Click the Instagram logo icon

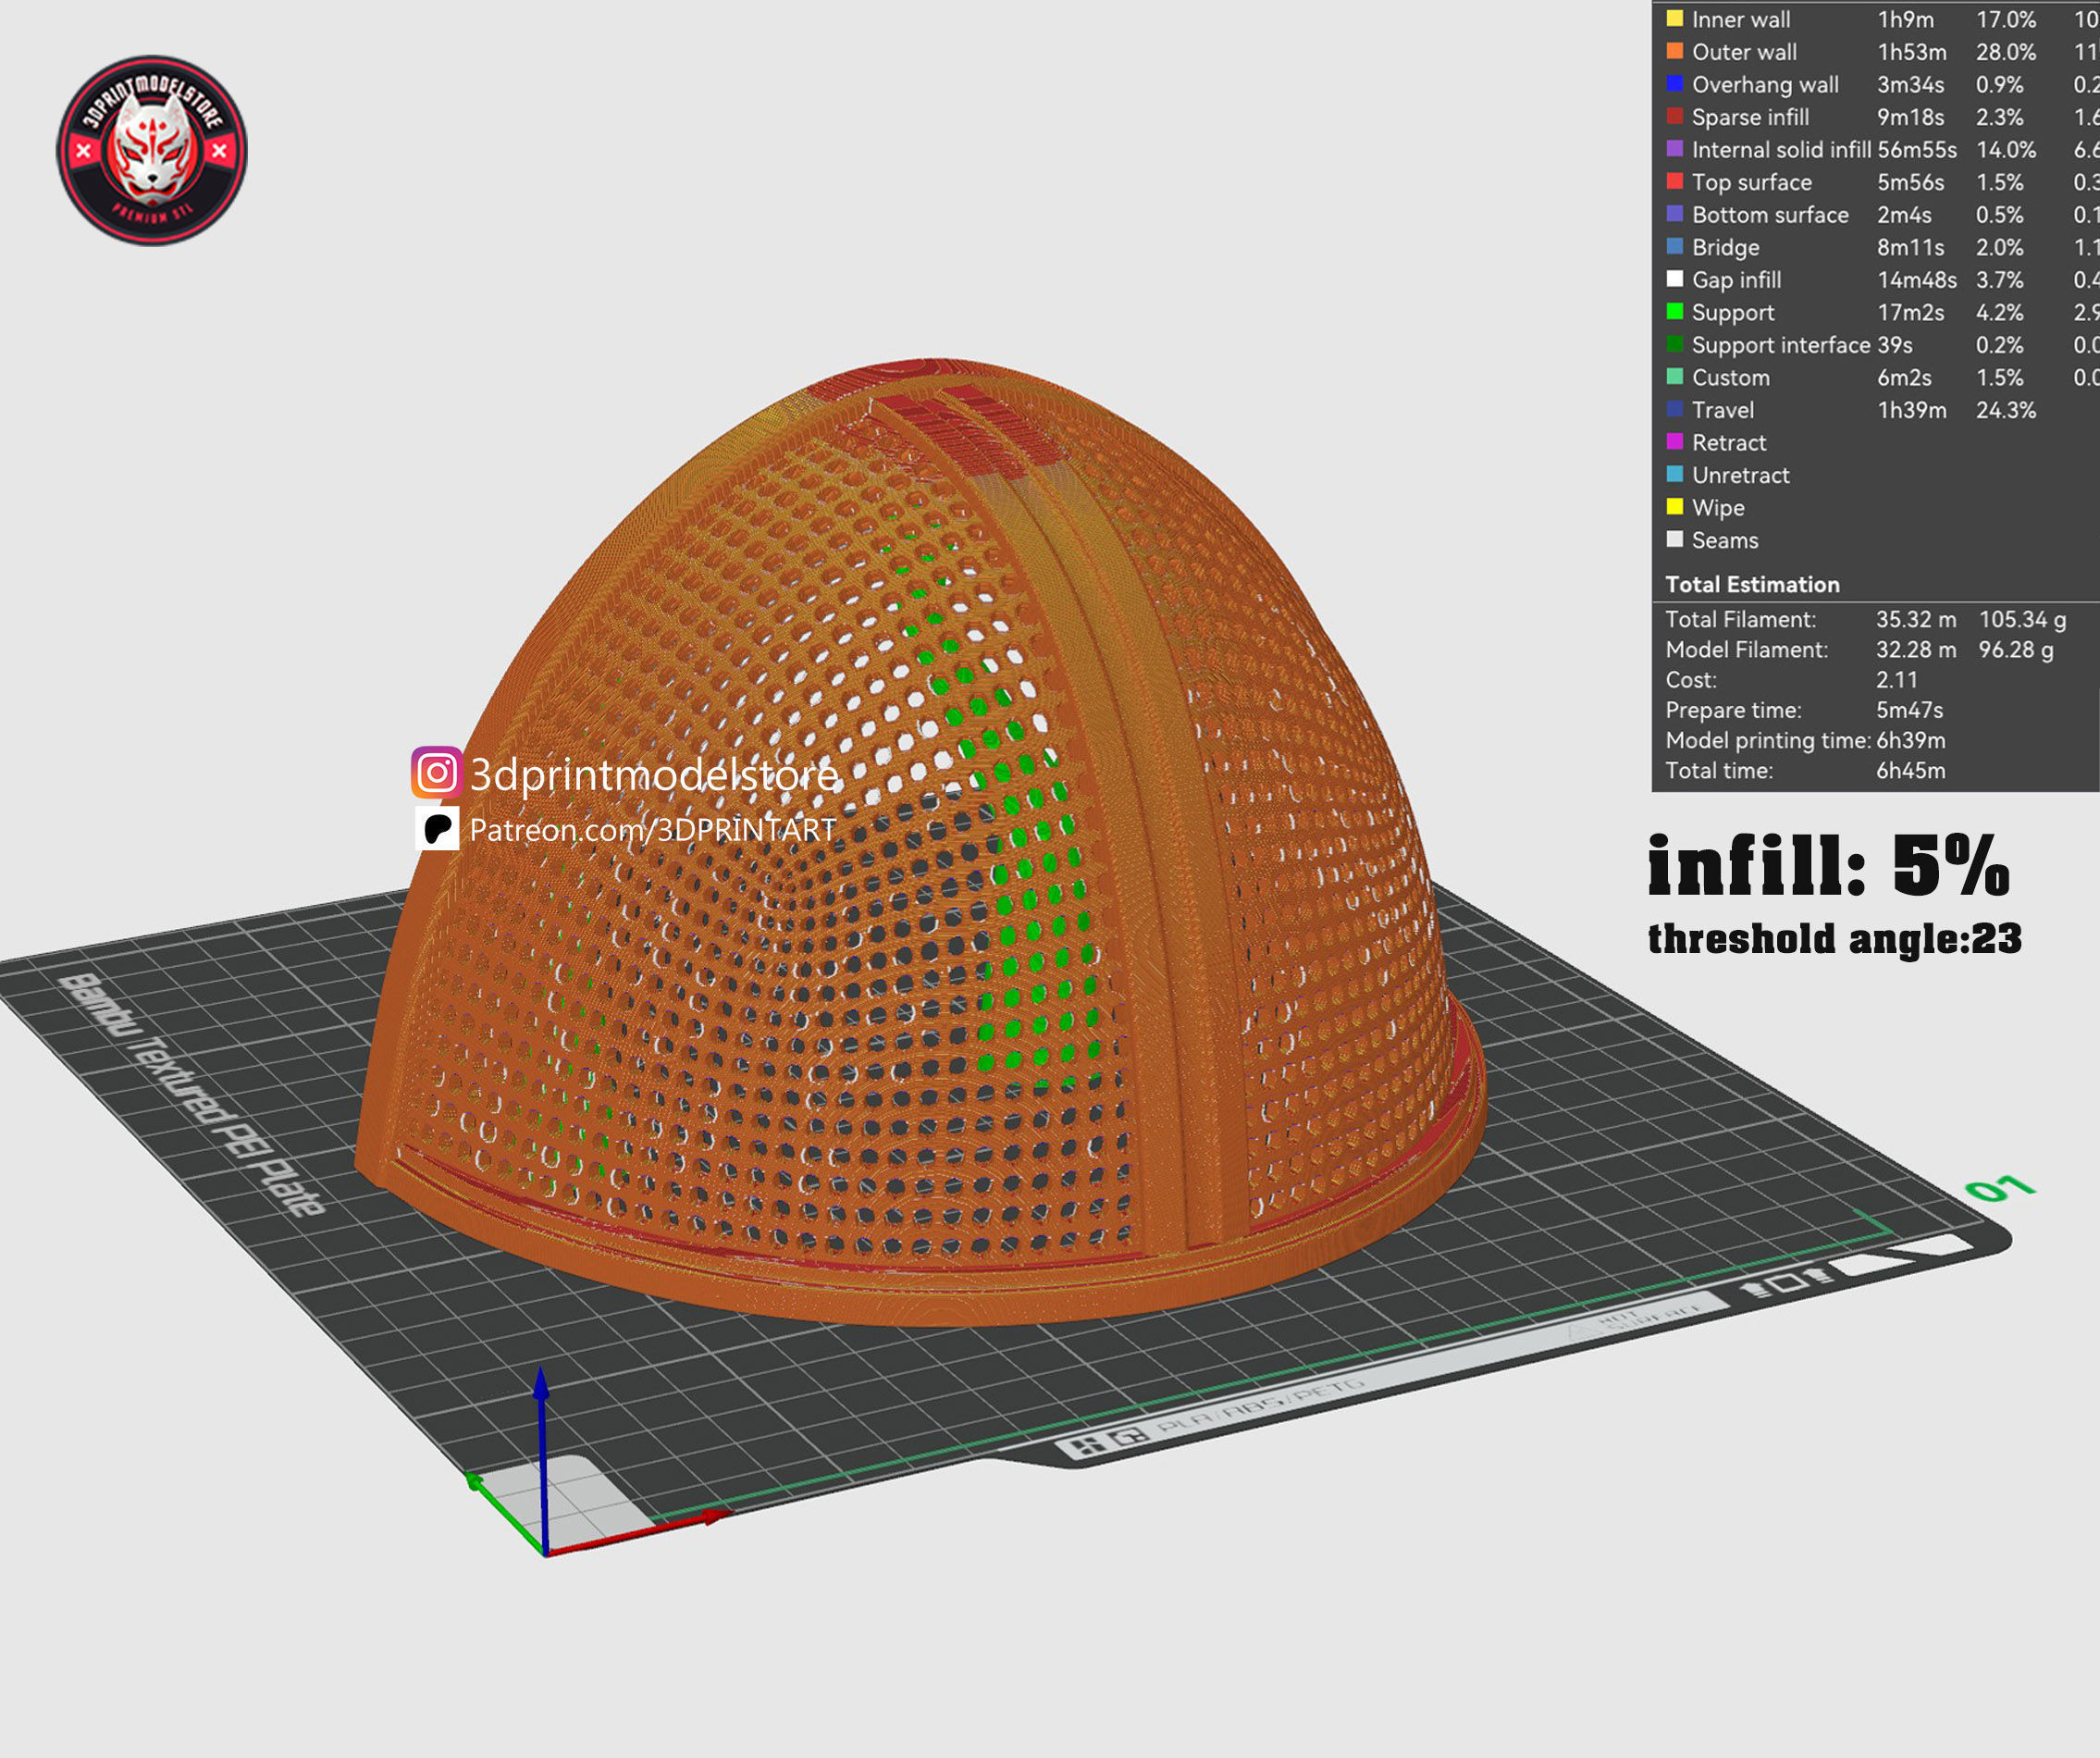[436, 772]
